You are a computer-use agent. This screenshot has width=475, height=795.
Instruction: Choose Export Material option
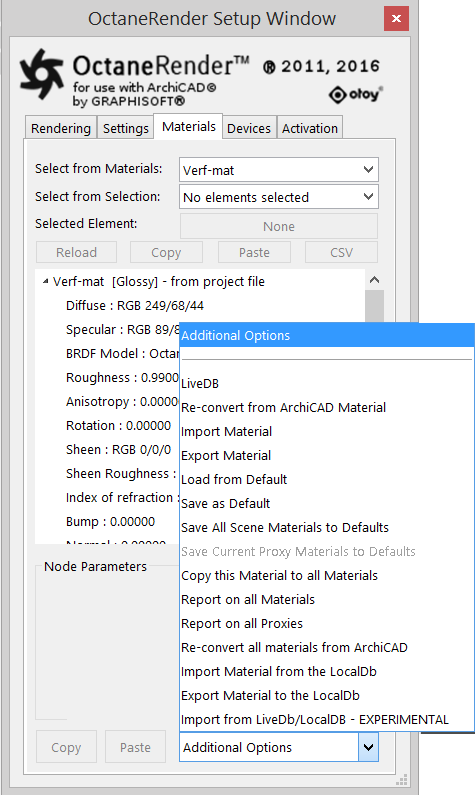[327, 455]
